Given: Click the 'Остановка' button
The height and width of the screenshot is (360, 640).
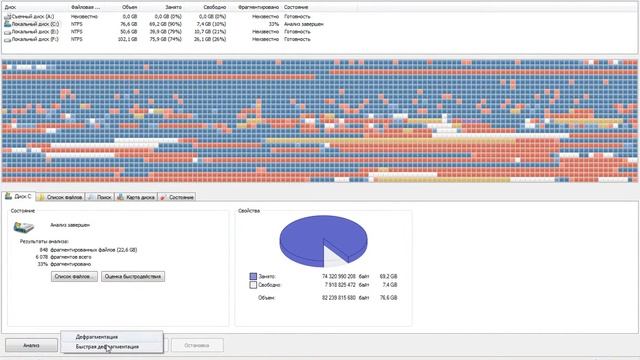Looking at the screenshot, I should pos(197,345).
